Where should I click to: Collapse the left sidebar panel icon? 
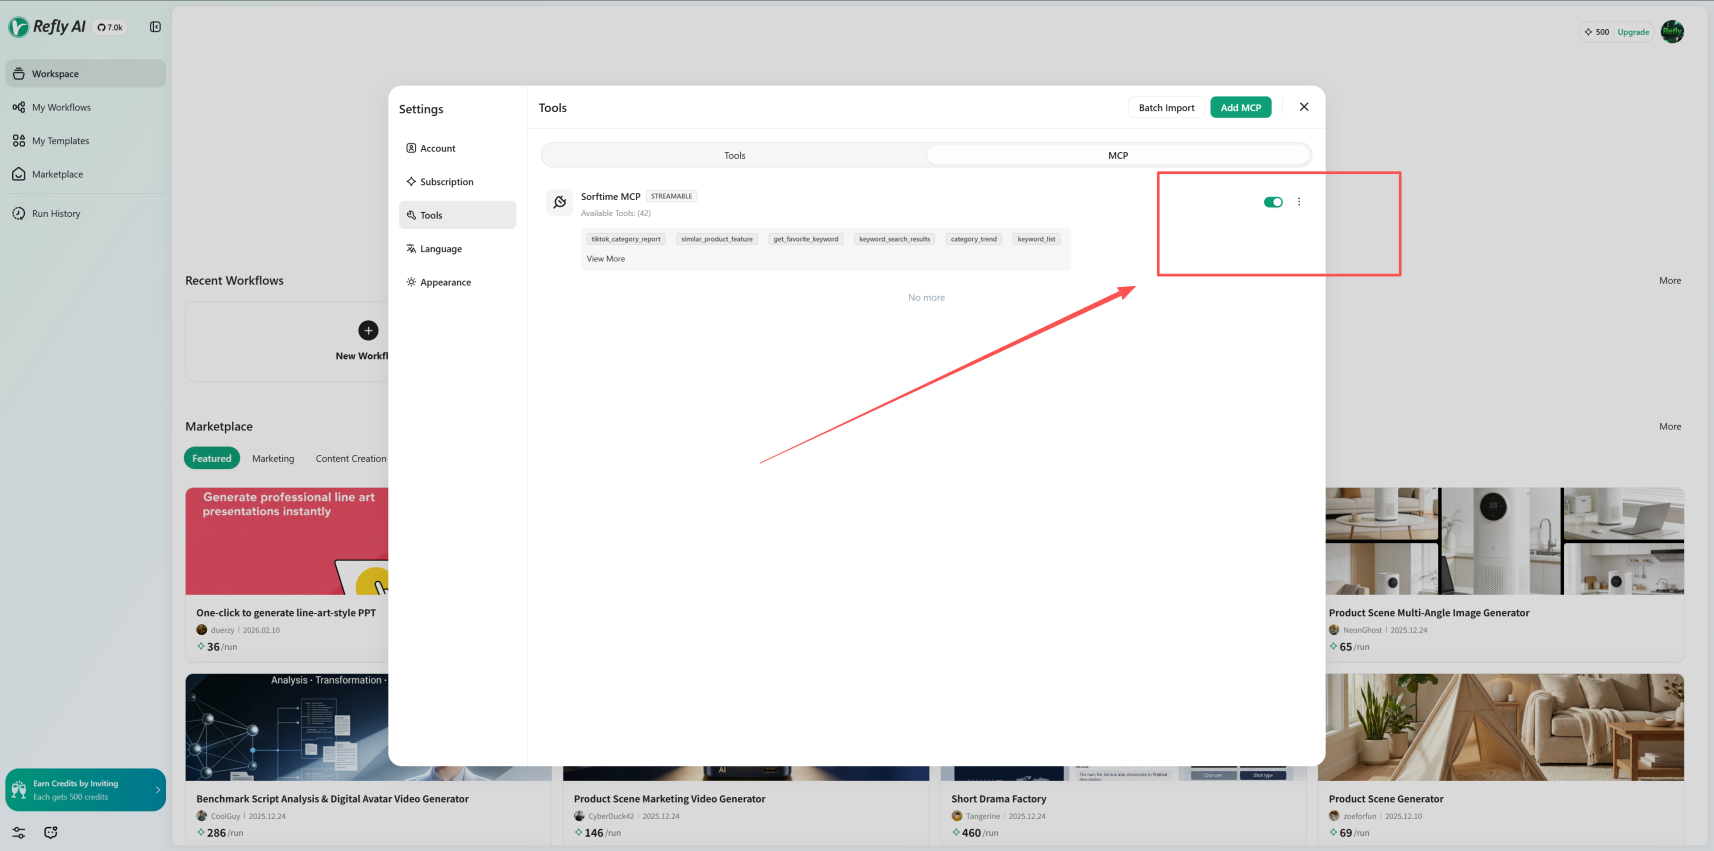(155, 27)
